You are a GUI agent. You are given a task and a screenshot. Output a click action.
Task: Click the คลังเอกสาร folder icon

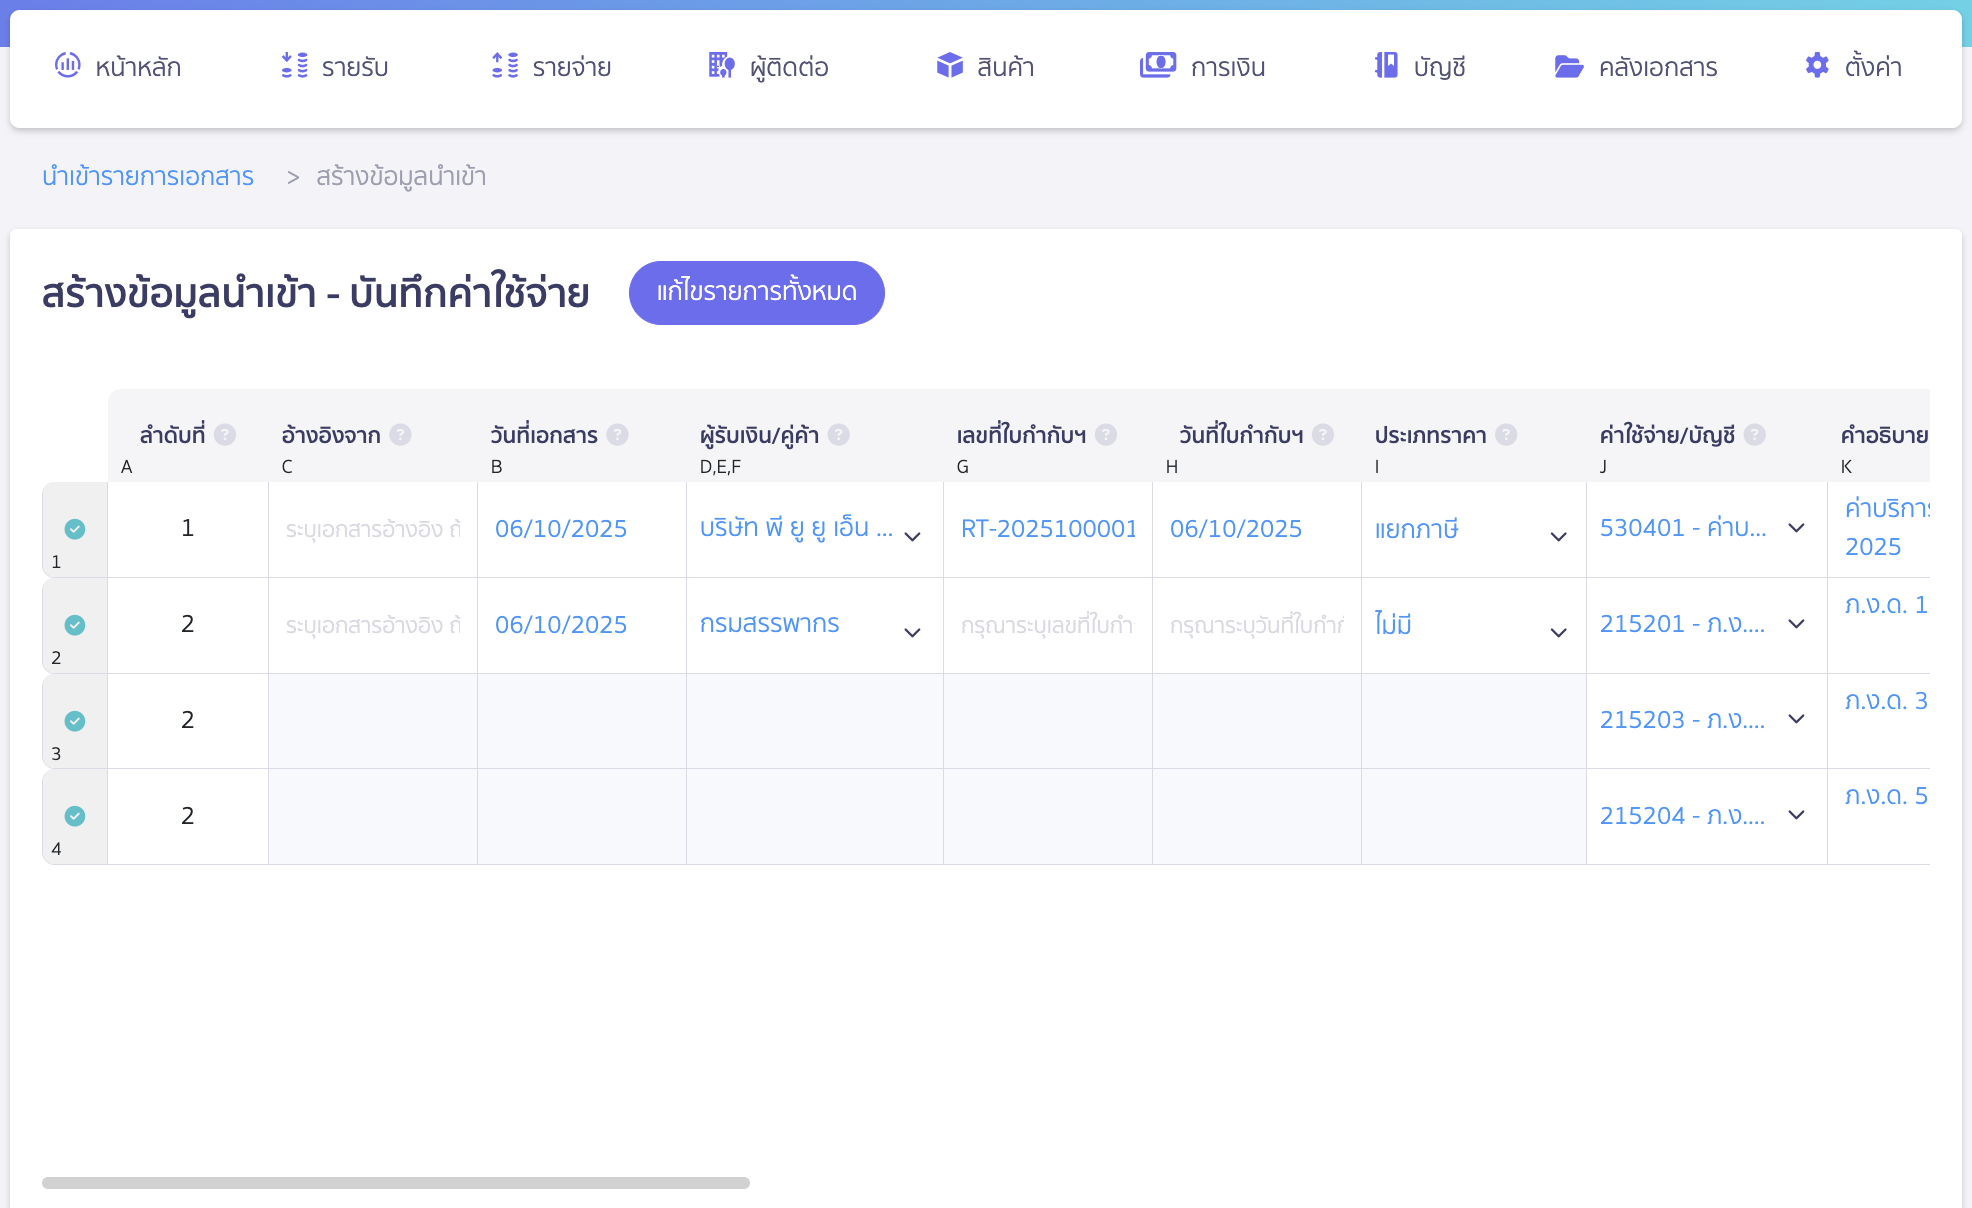(1568, 66)
